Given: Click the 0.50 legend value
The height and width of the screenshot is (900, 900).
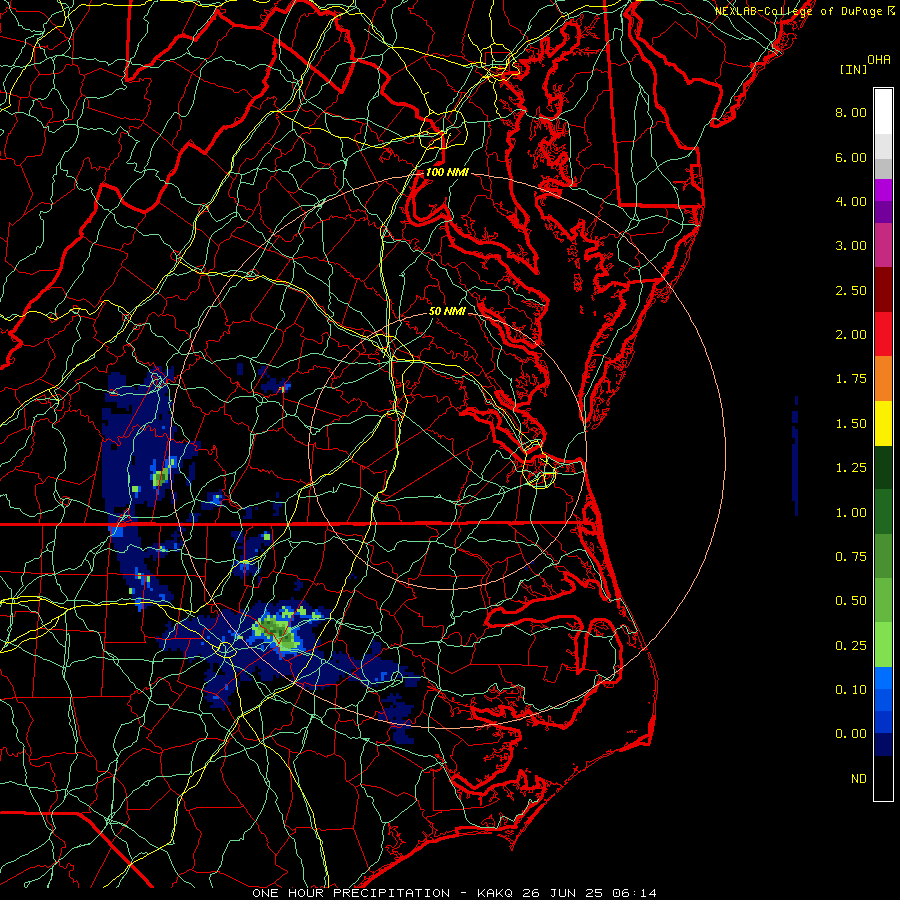Looking at the screenshot, I should click(851, 600).
